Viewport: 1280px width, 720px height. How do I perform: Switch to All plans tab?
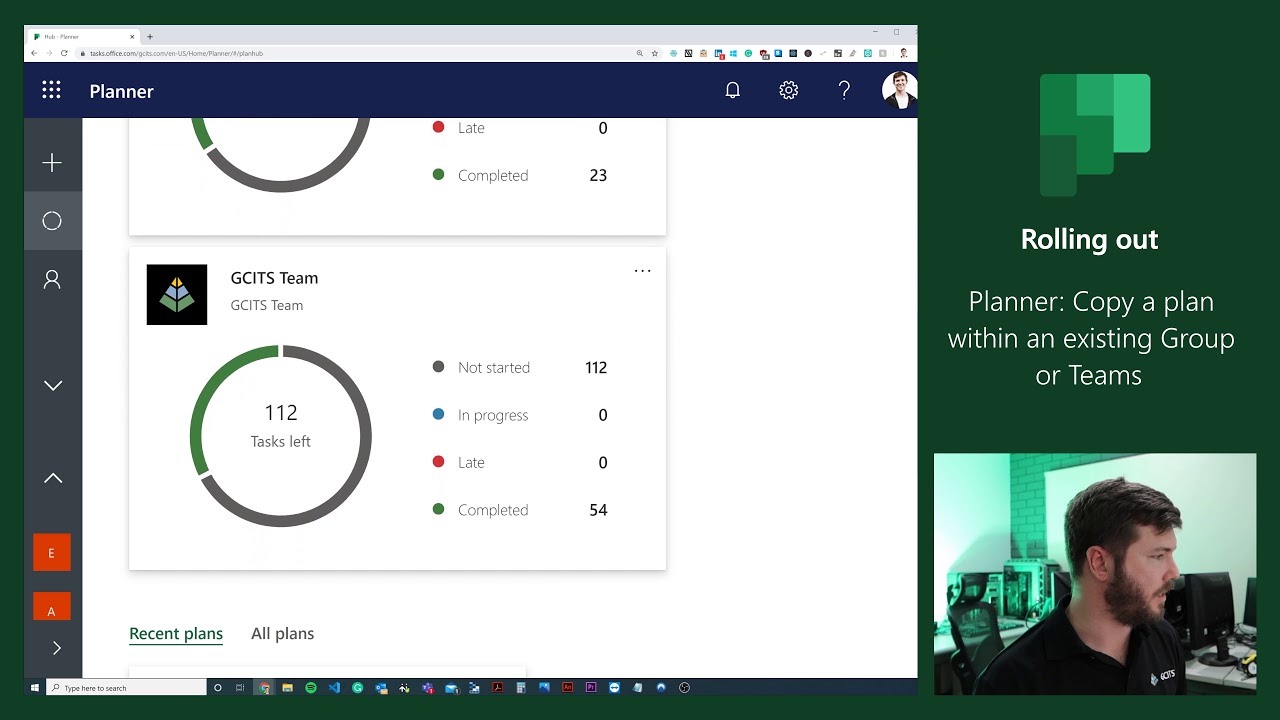[282, 633]
